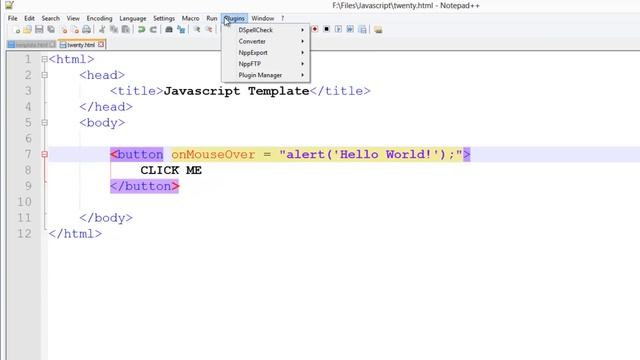
Task: Open the View menu
Action: 73,18
